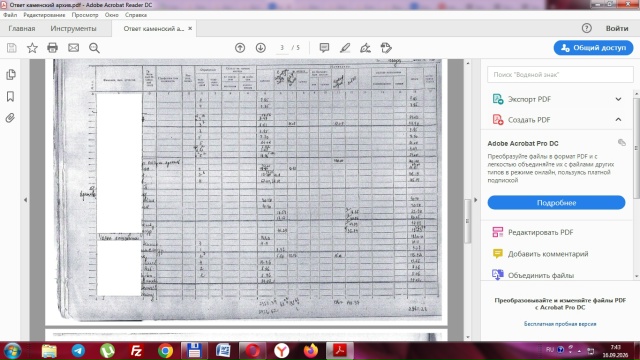Open the Редактирование menu
640x360 pixels.
44,15
